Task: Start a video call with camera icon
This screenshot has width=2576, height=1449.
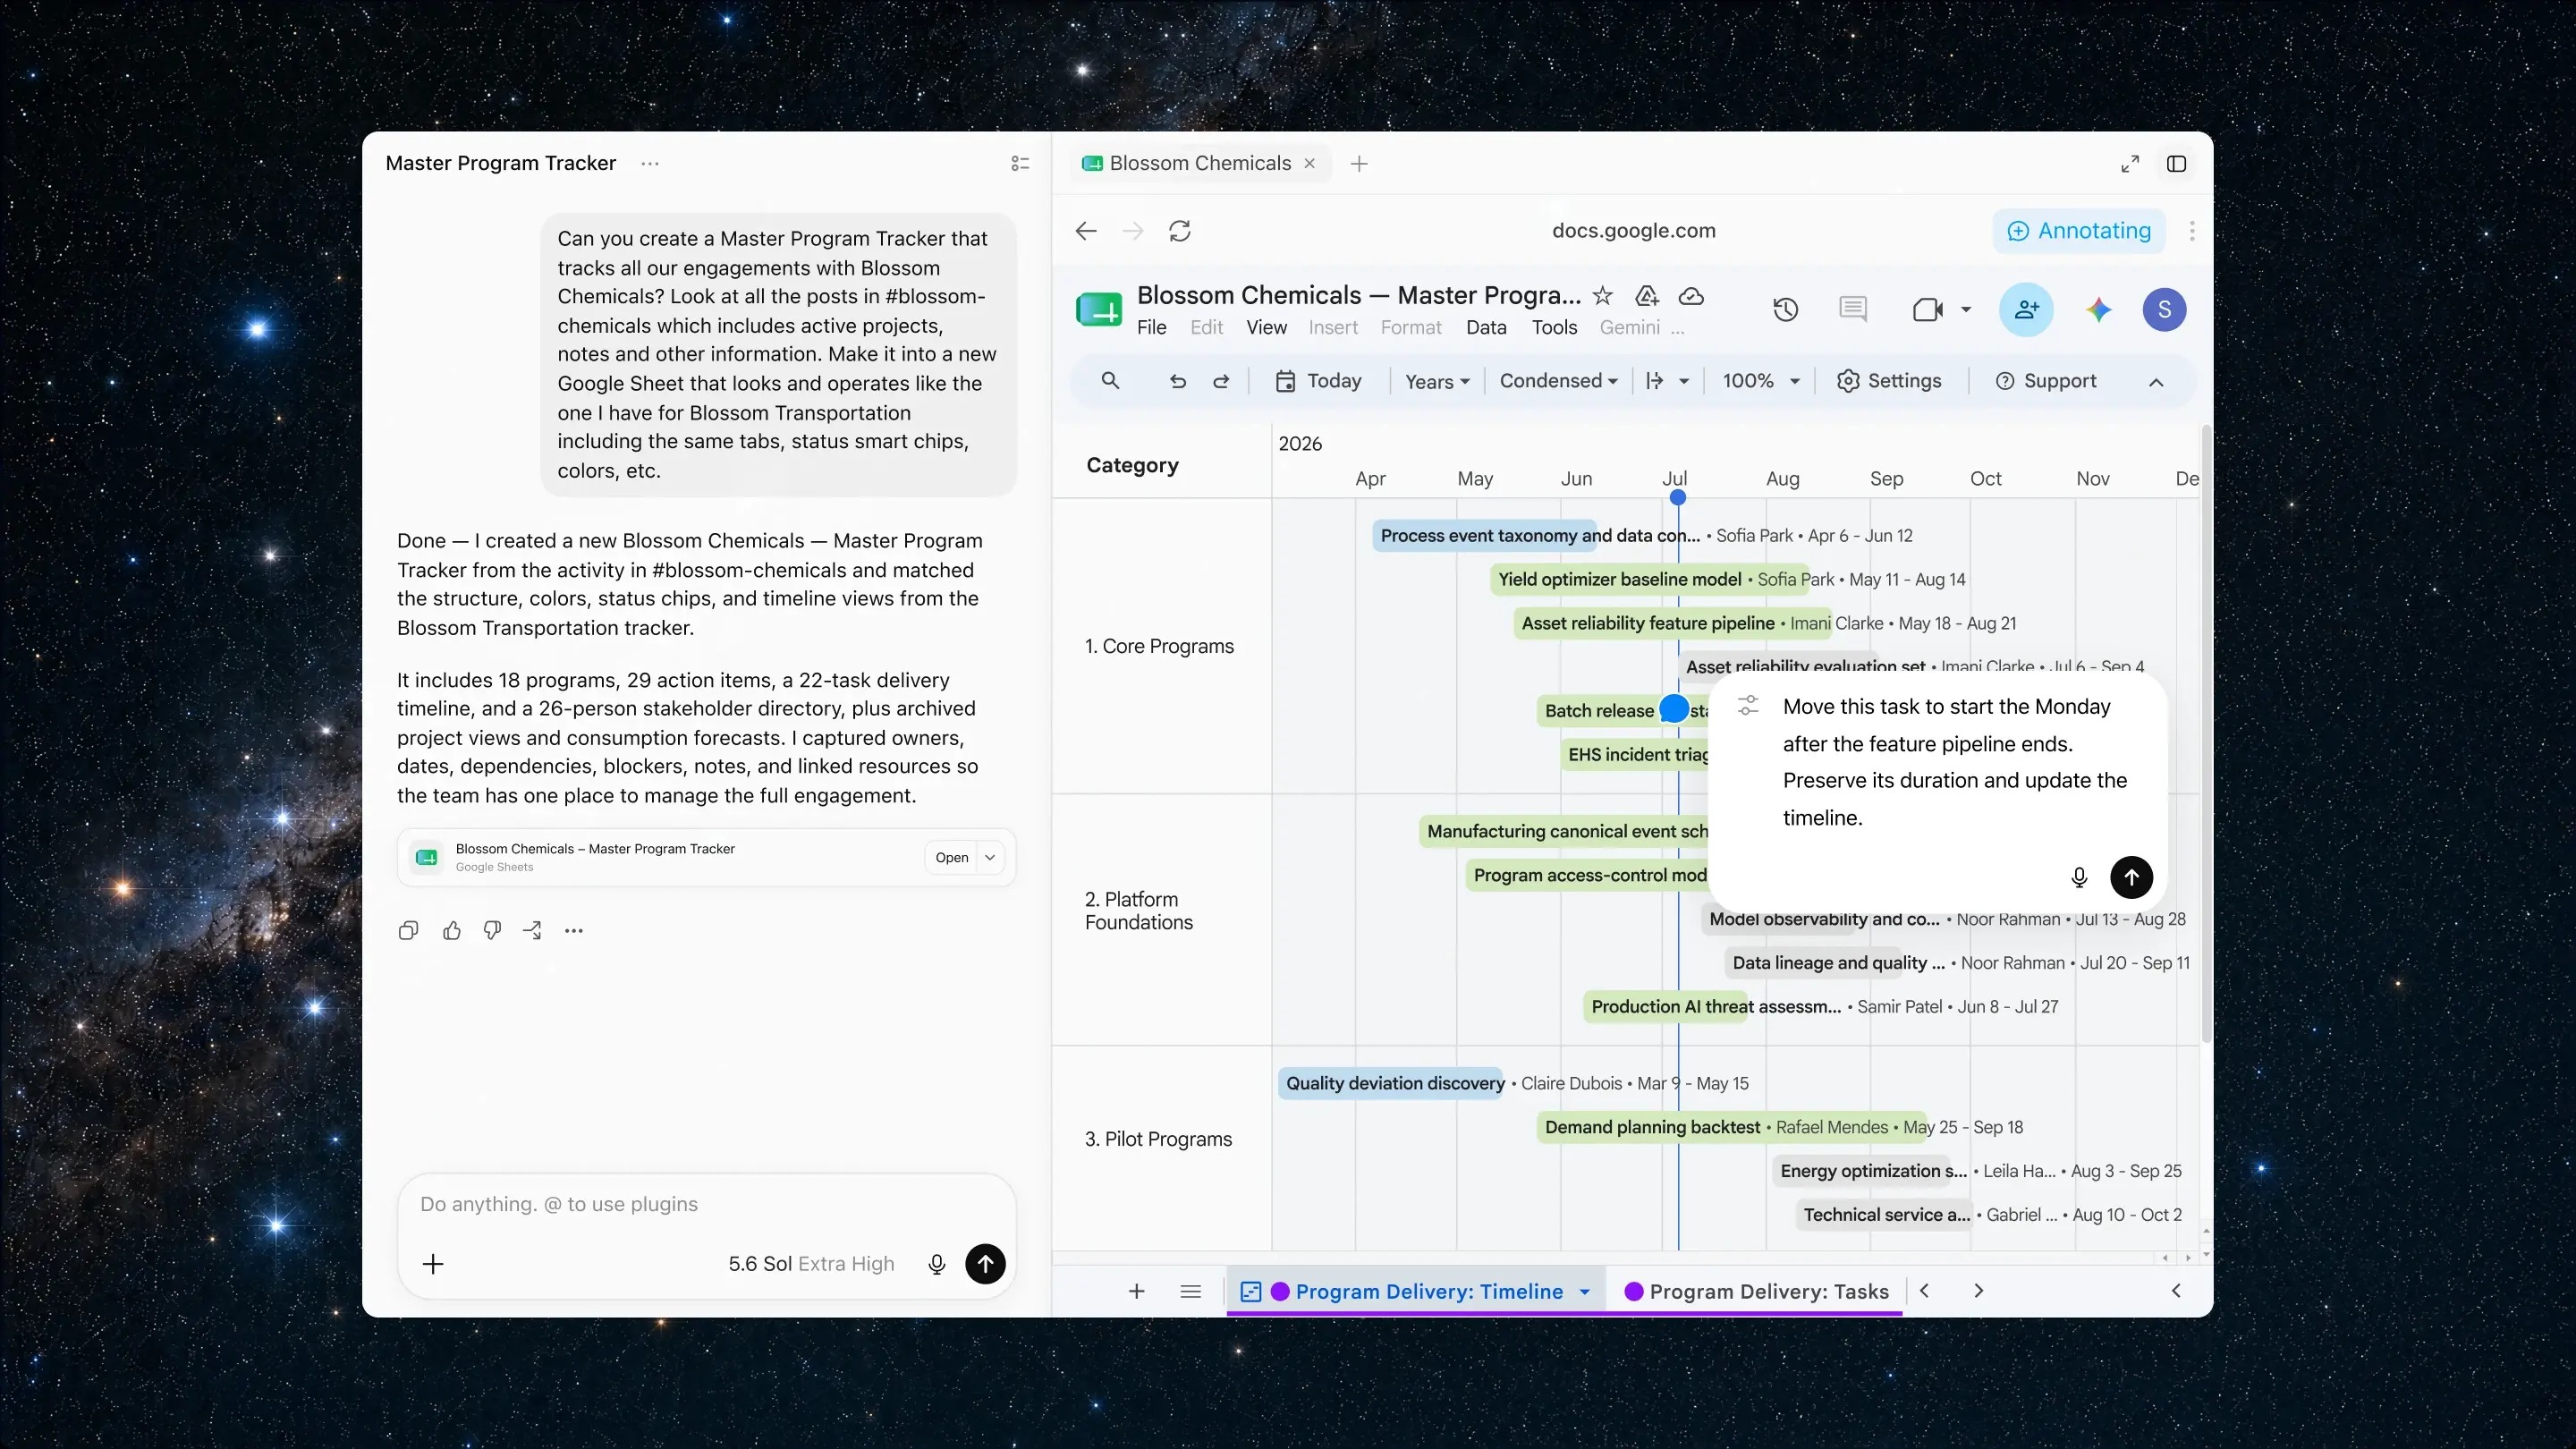Action: coord(1927,309)
